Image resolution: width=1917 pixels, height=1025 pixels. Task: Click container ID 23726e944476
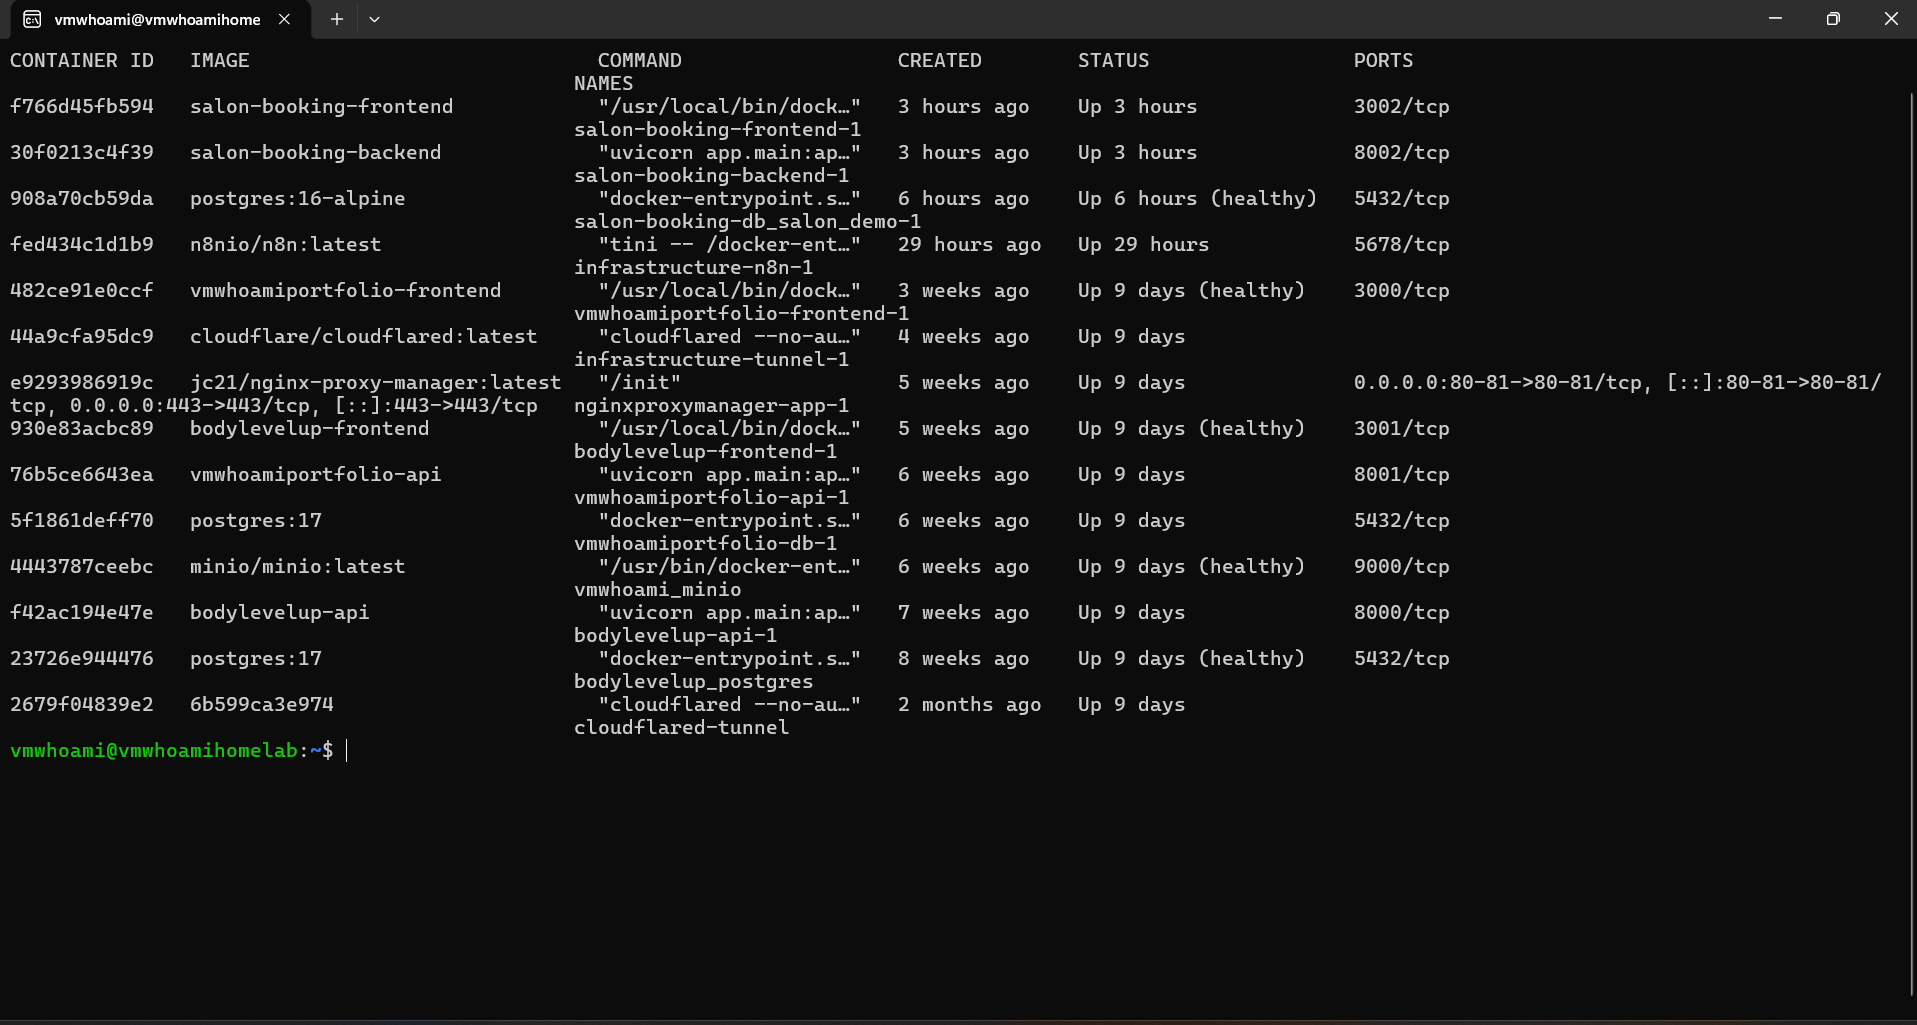coord(82,658)
